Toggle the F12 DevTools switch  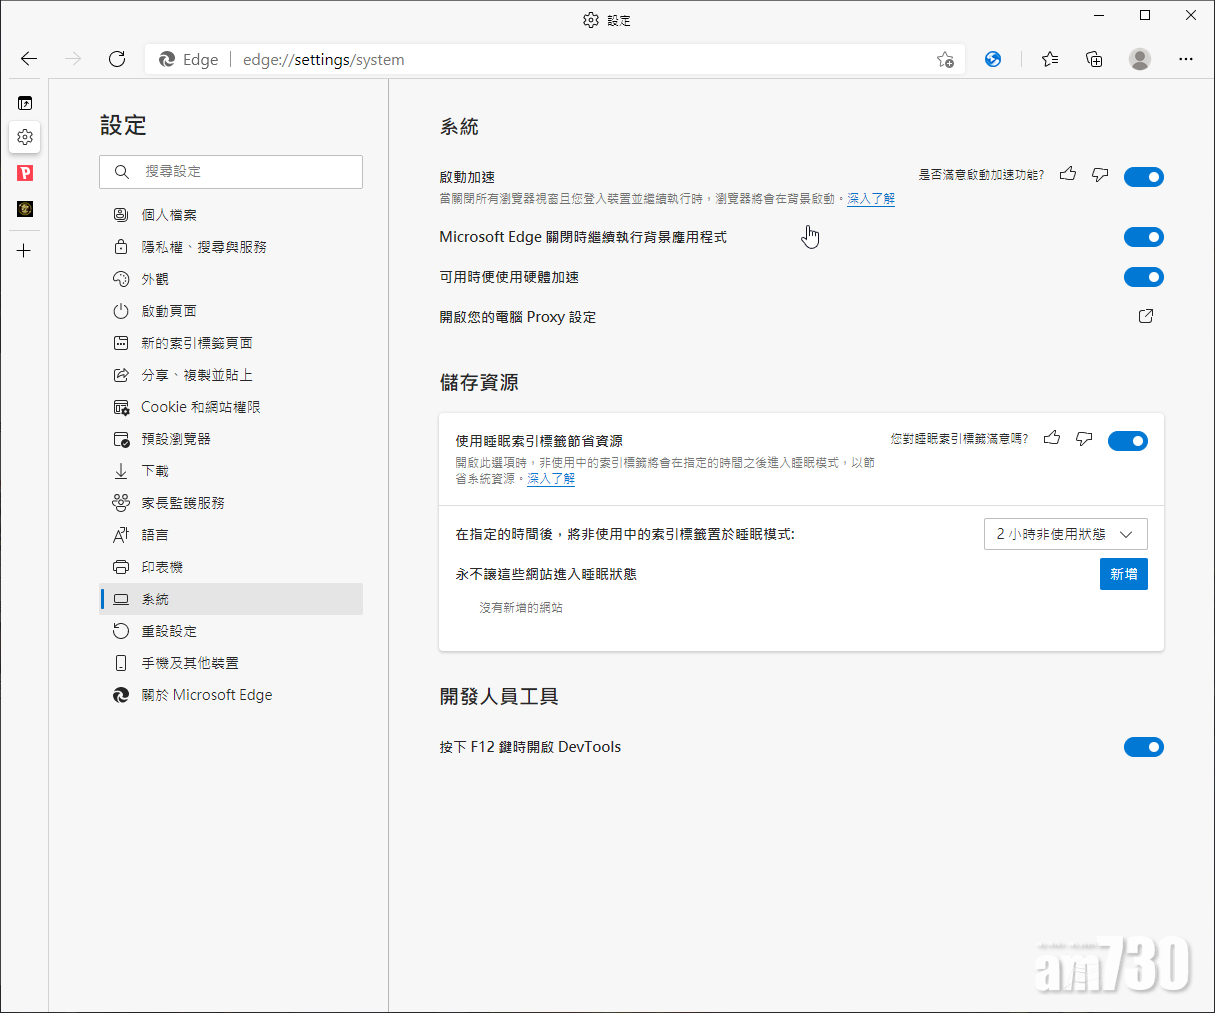[1143, 747]
